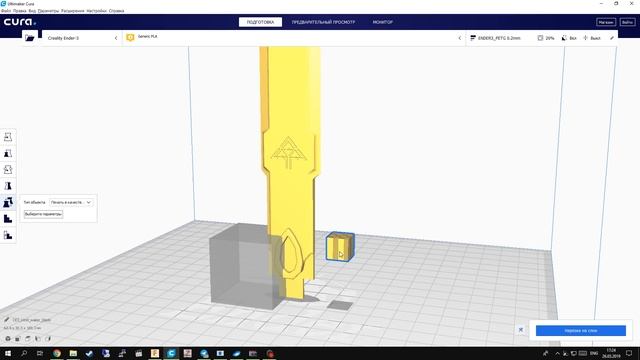Viewport: 640px width, 360px height.
Task: Click the taskbar clock
Action: [611, 353]
